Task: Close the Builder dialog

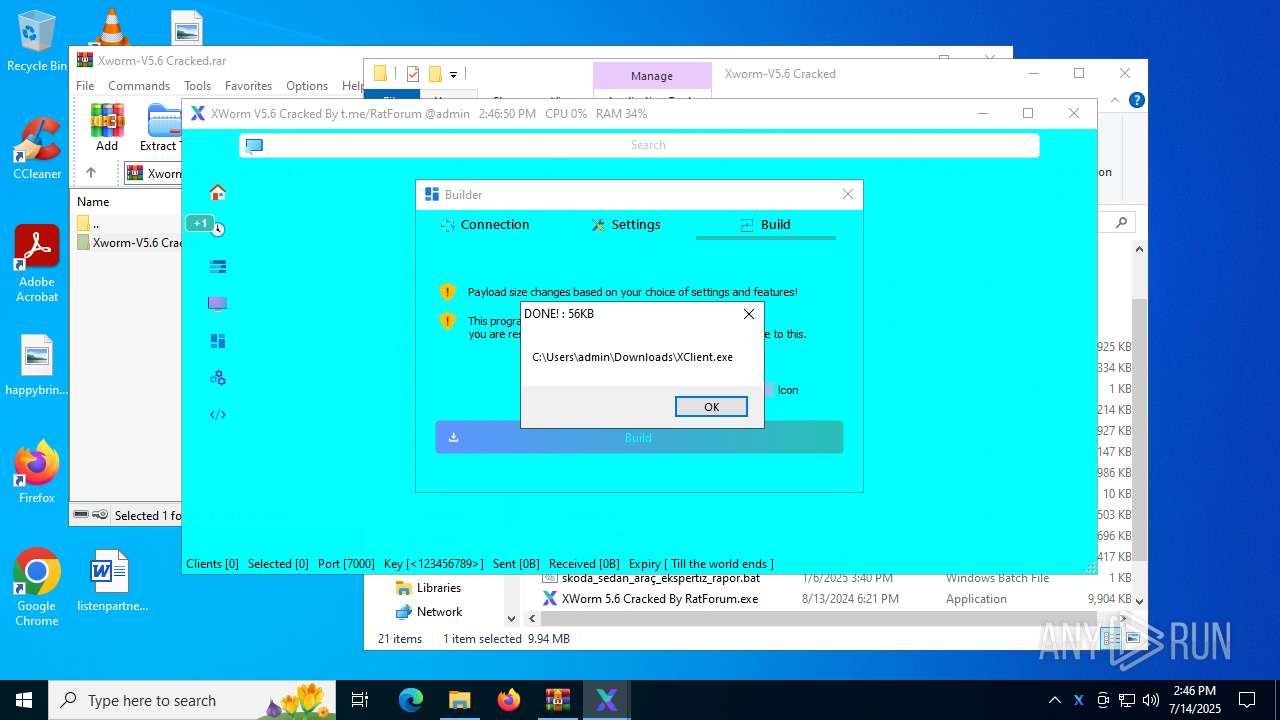Action: tap(848, 195)
